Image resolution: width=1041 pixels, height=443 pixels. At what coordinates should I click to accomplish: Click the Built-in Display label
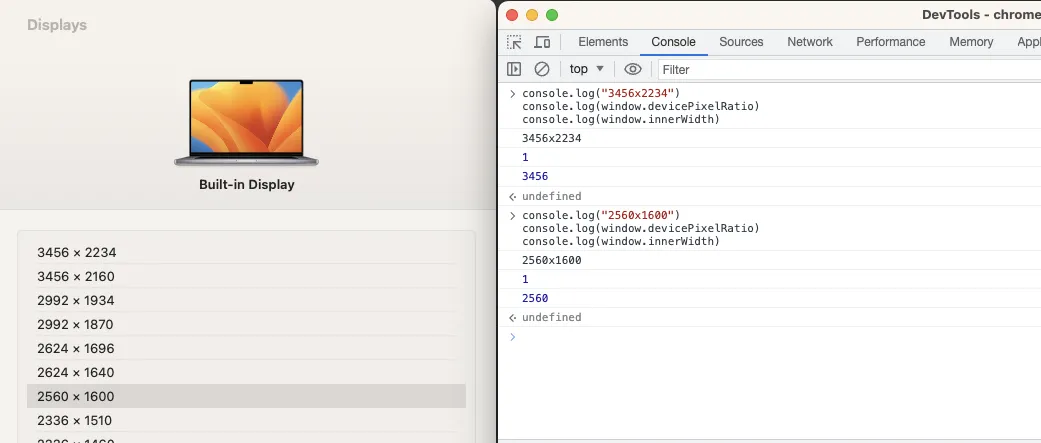tap(246, 185)
